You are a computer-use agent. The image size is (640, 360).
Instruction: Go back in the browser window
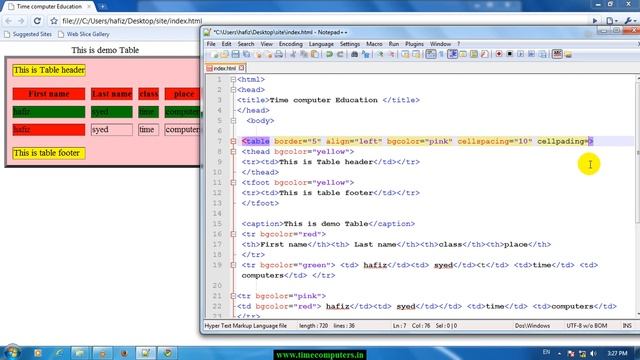click(9, 21)
